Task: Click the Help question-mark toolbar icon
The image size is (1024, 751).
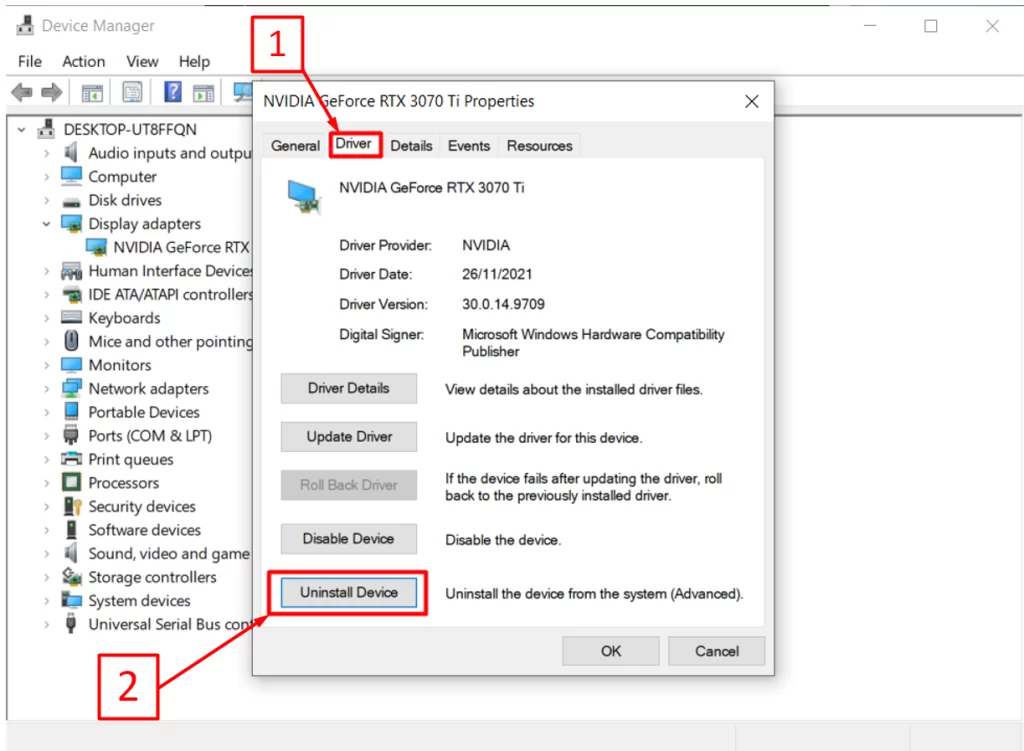Action: coord(172,92)
